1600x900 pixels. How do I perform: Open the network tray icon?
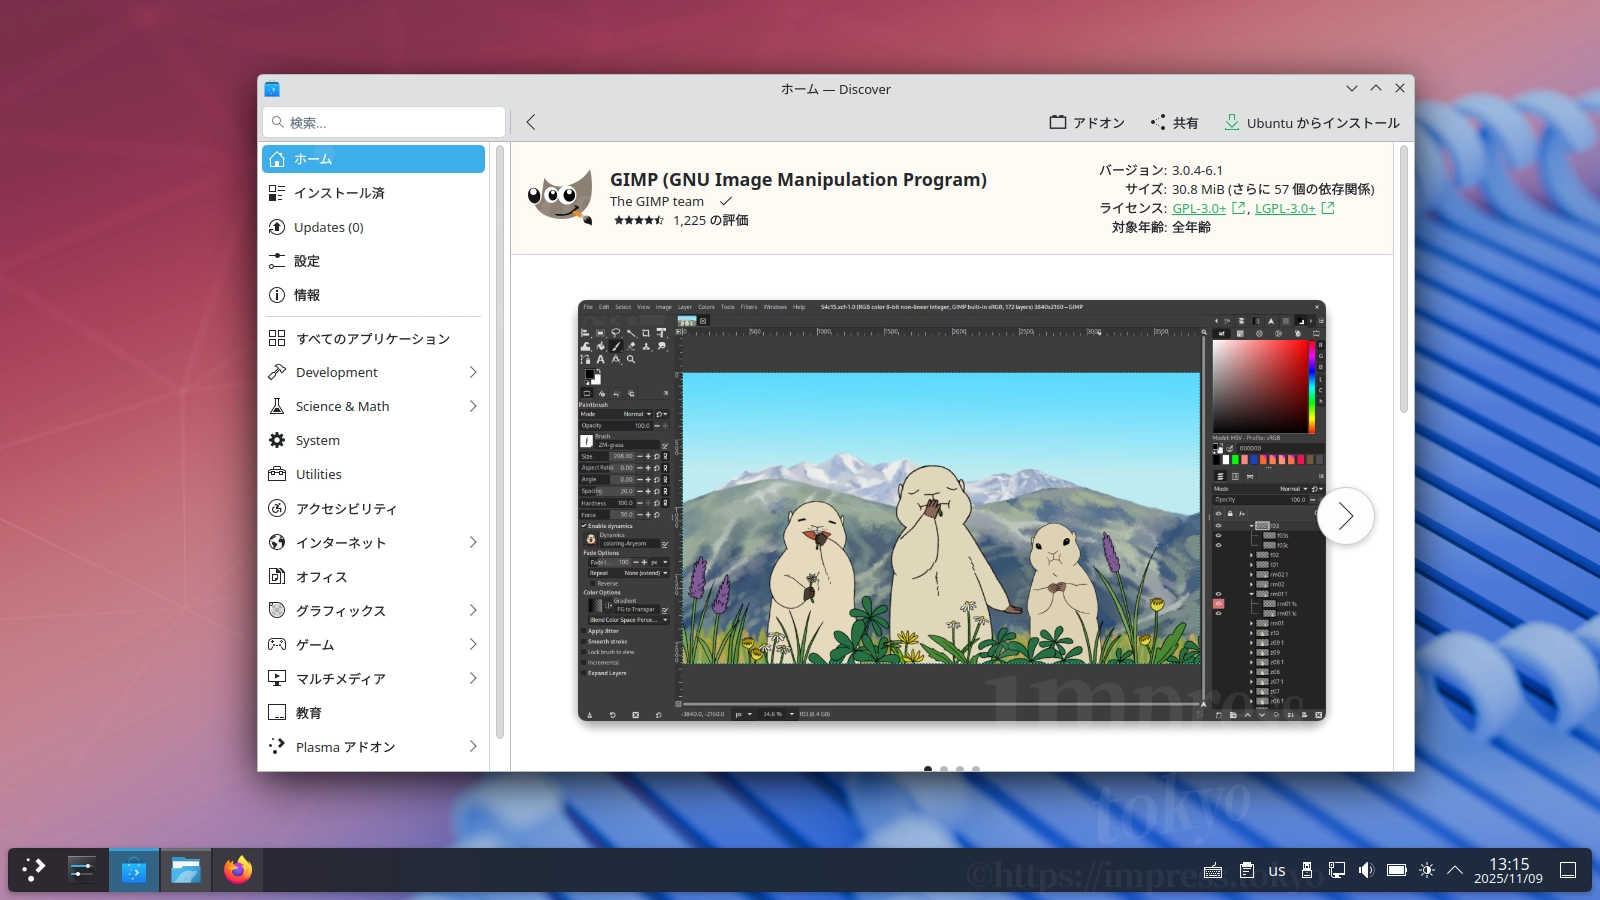click(x=1337, y=870)
